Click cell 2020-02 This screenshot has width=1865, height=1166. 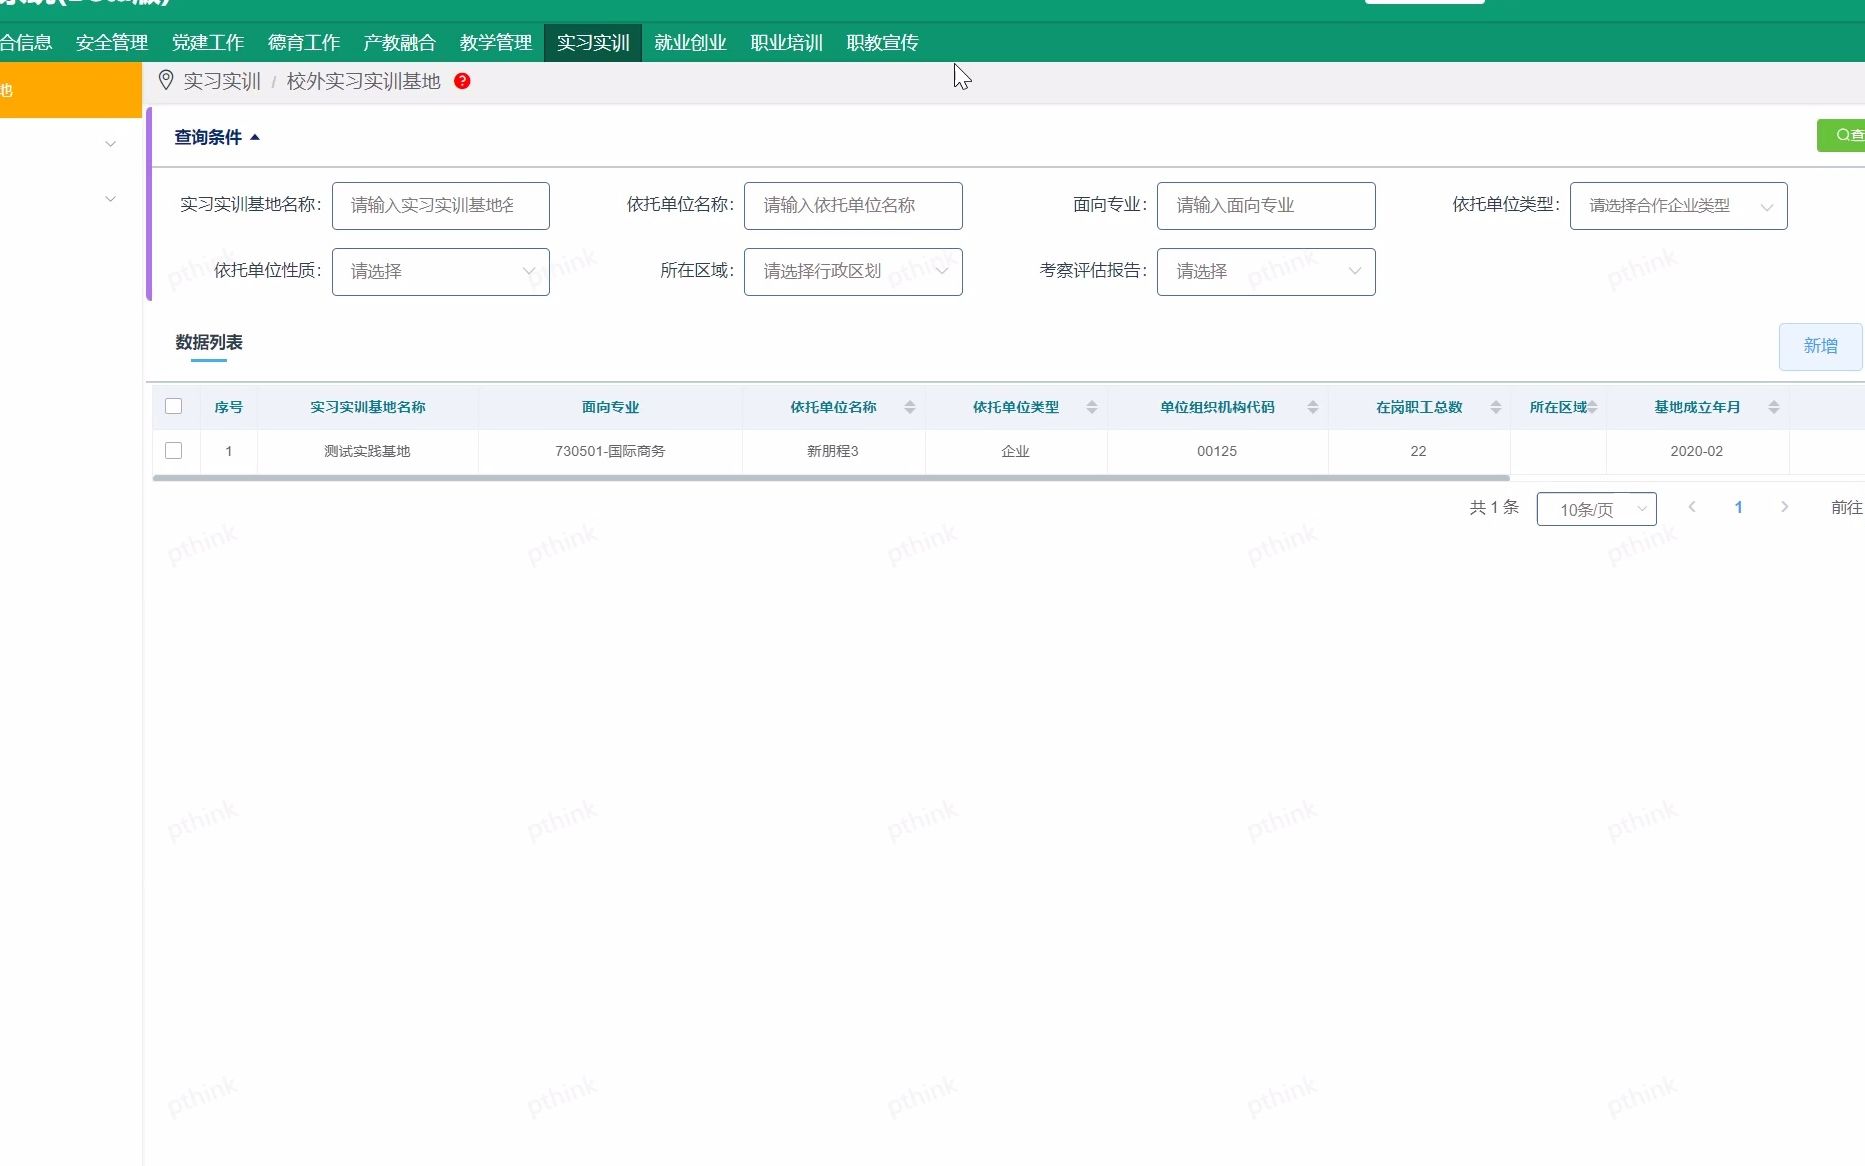pos(1697,451)
